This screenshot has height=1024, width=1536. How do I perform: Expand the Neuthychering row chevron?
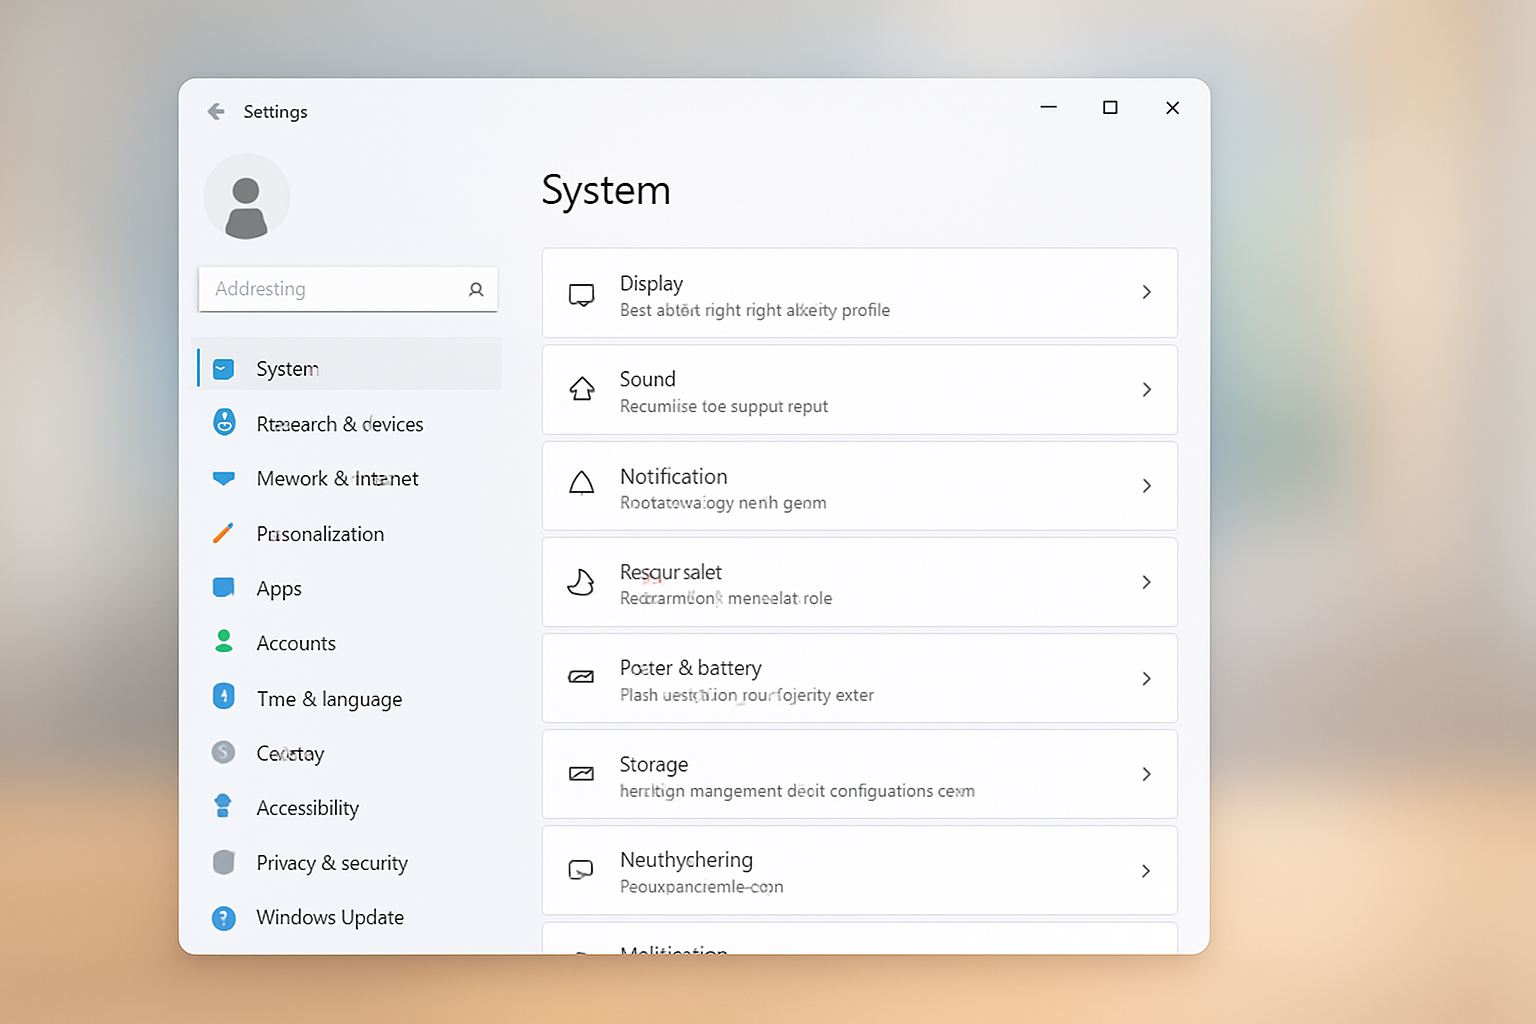coord(1147,871)
